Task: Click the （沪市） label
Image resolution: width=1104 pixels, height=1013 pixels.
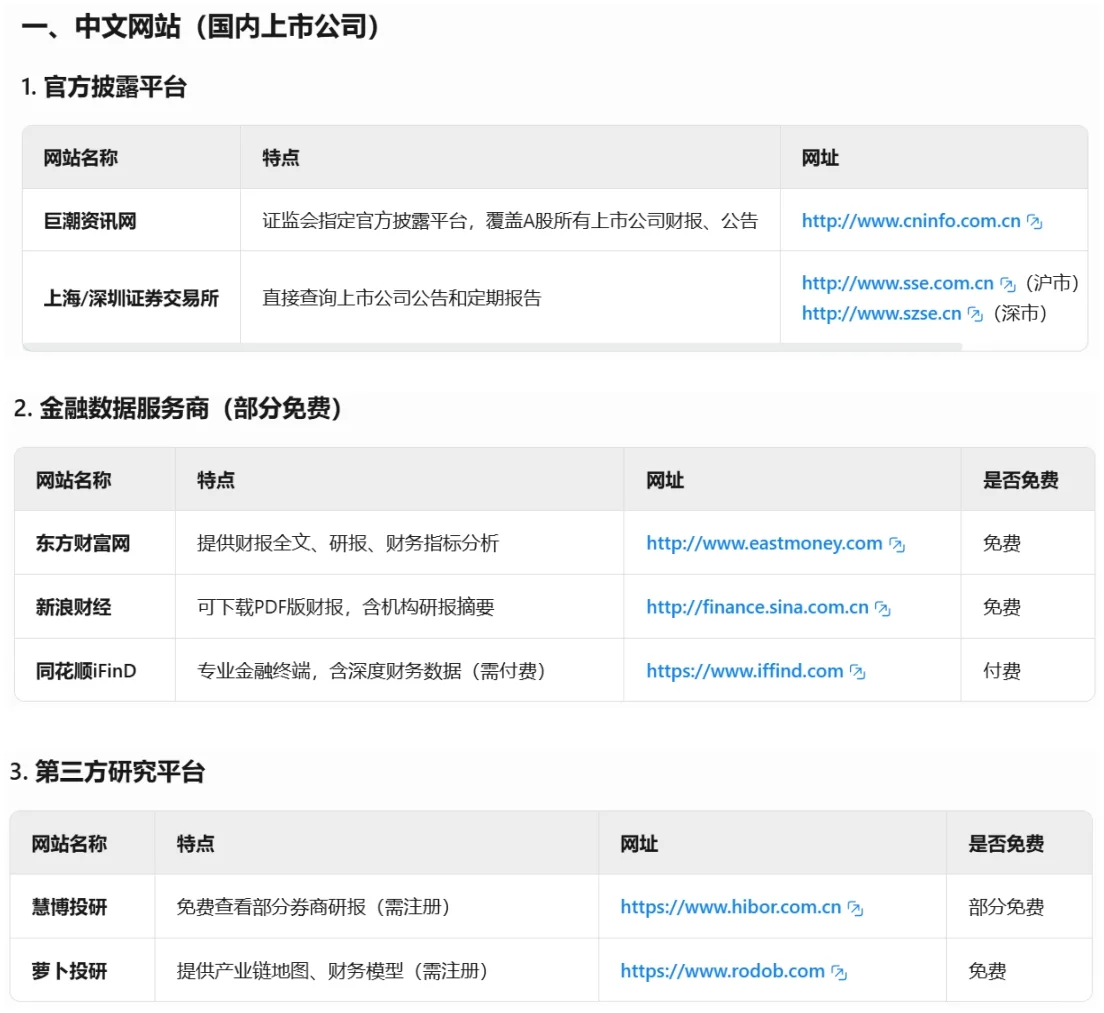Action: (1052, 283)
